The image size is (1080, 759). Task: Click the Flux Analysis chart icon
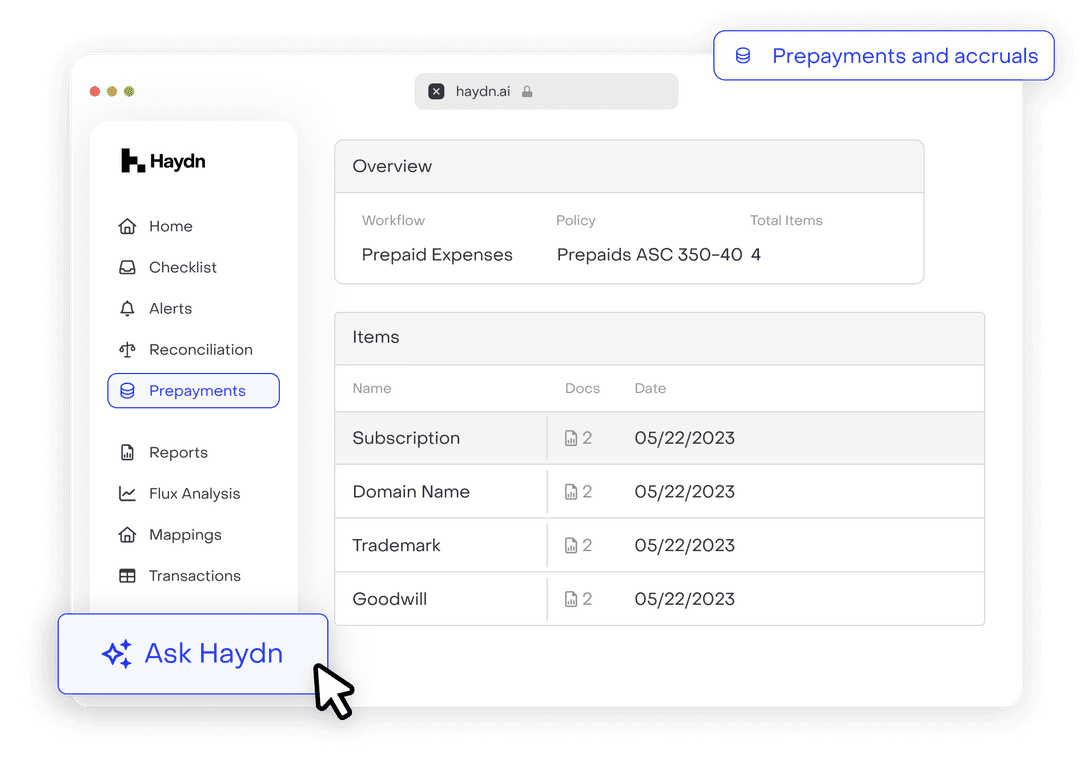click(127, 494)
